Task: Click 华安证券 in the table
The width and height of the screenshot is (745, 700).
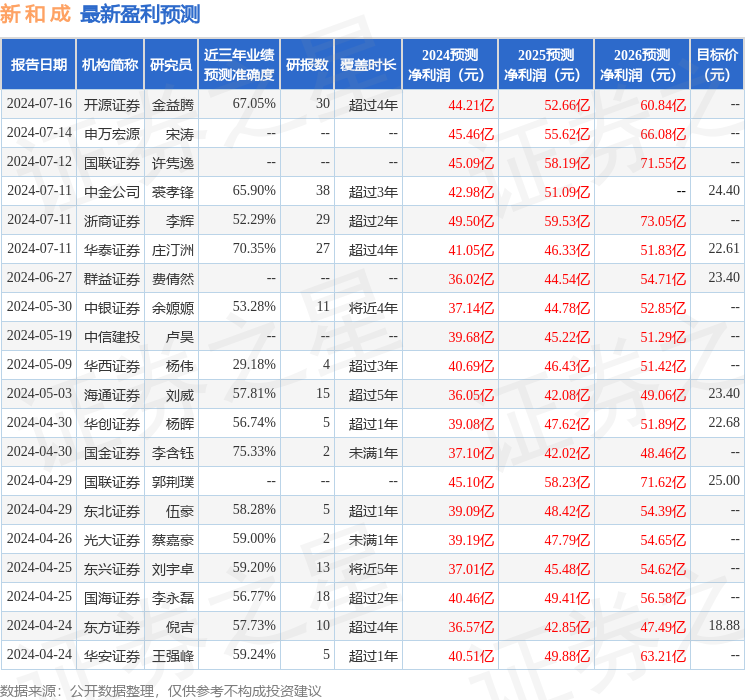Action: coord(112,656)
